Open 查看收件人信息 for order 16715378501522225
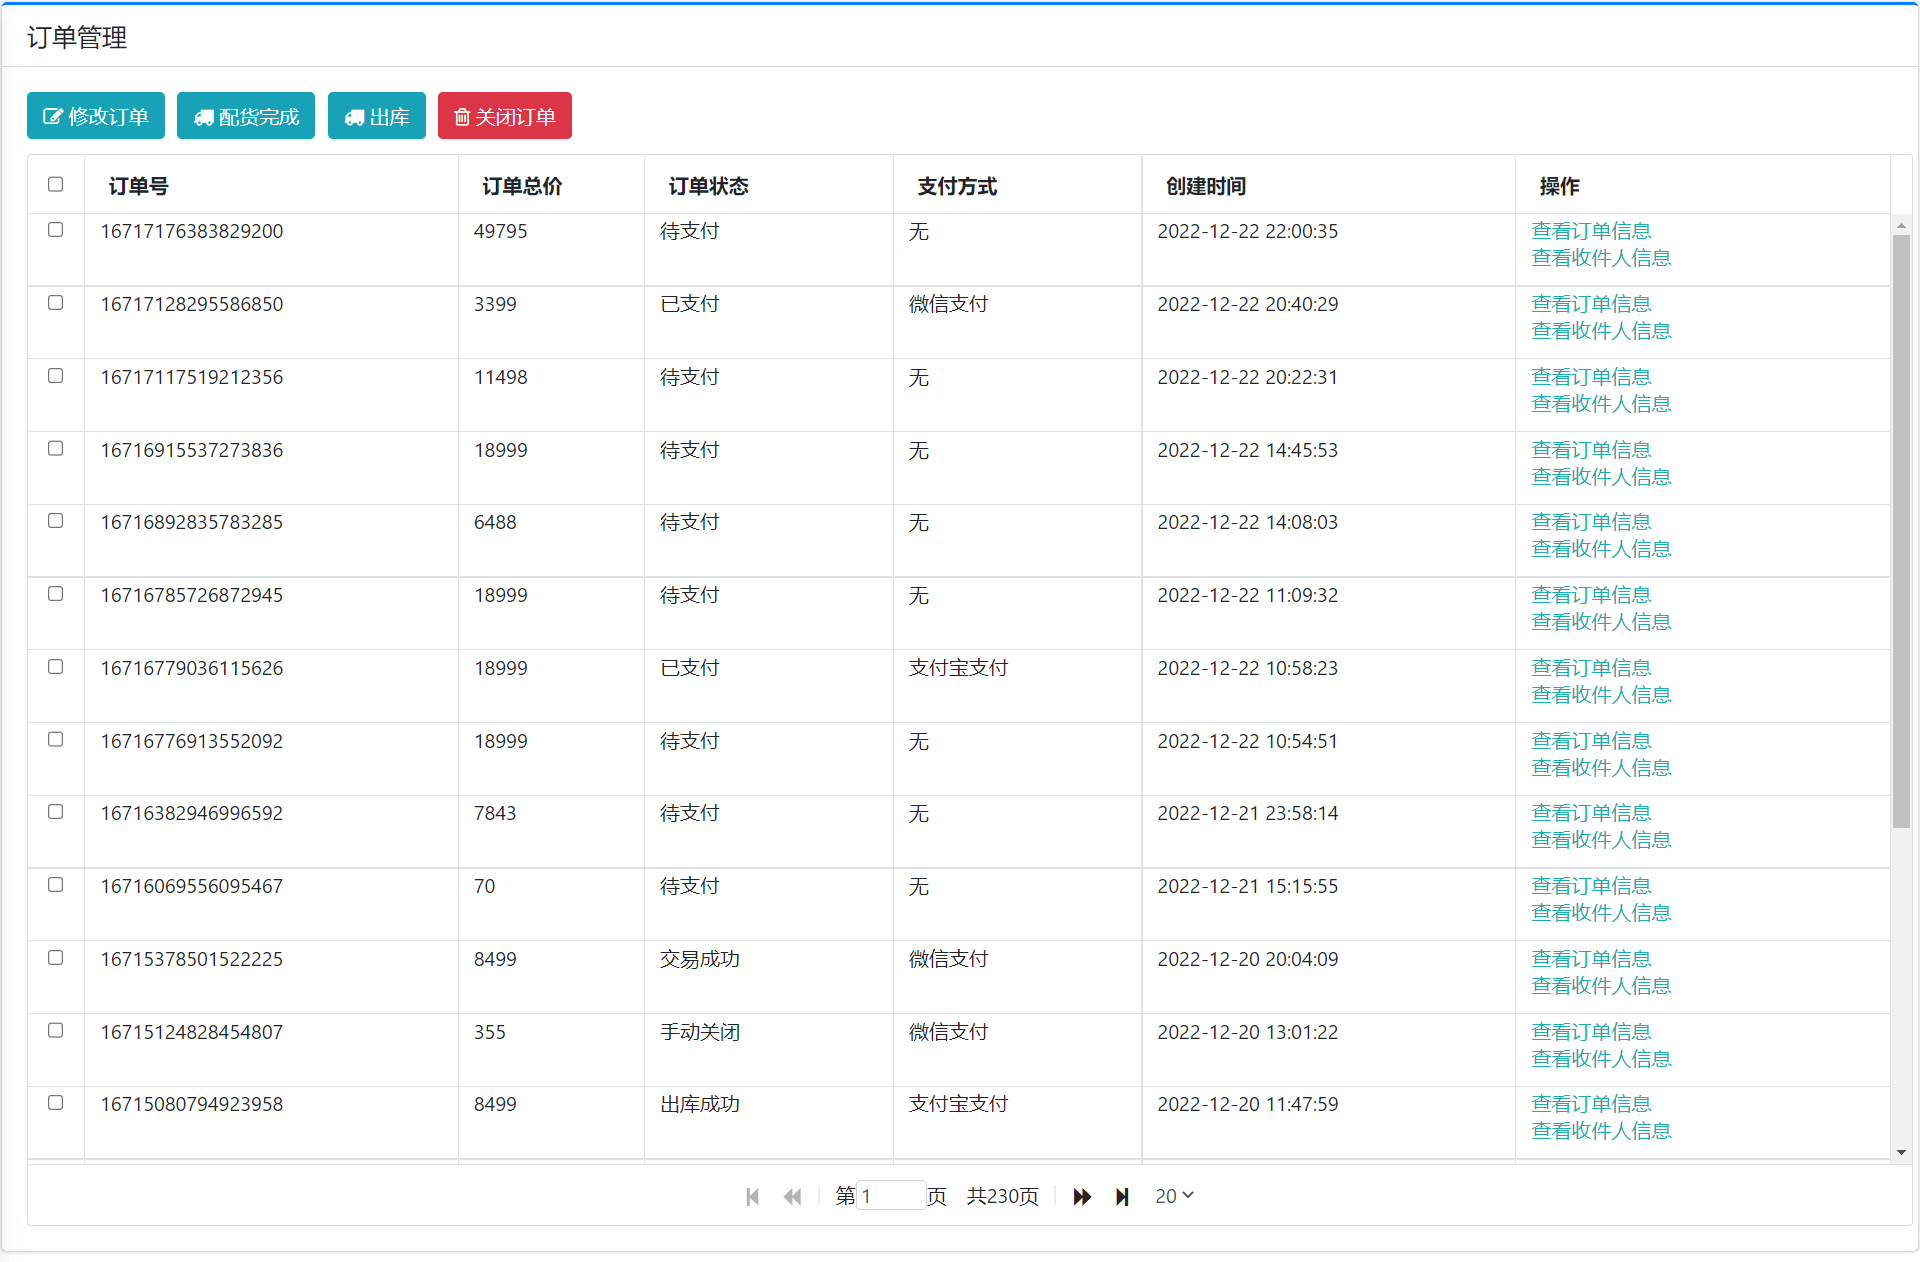Image resolution: width=1920 pixels, height=1262 pixels. pyautogui.click(x=1601, y=986)
